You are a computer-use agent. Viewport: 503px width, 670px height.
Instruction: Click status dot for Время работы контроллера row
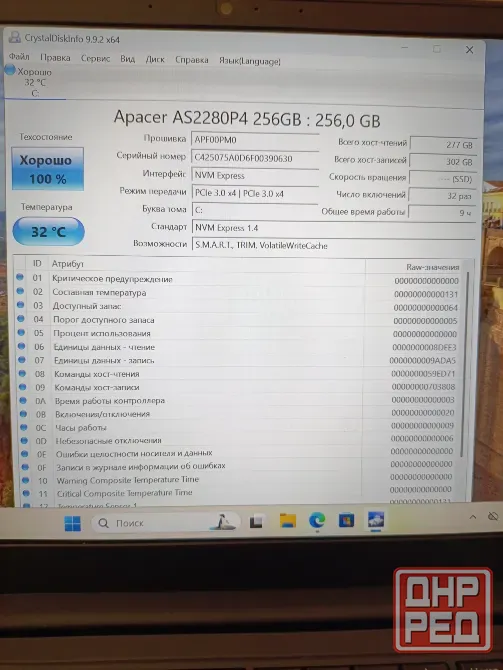click(24, 400)
